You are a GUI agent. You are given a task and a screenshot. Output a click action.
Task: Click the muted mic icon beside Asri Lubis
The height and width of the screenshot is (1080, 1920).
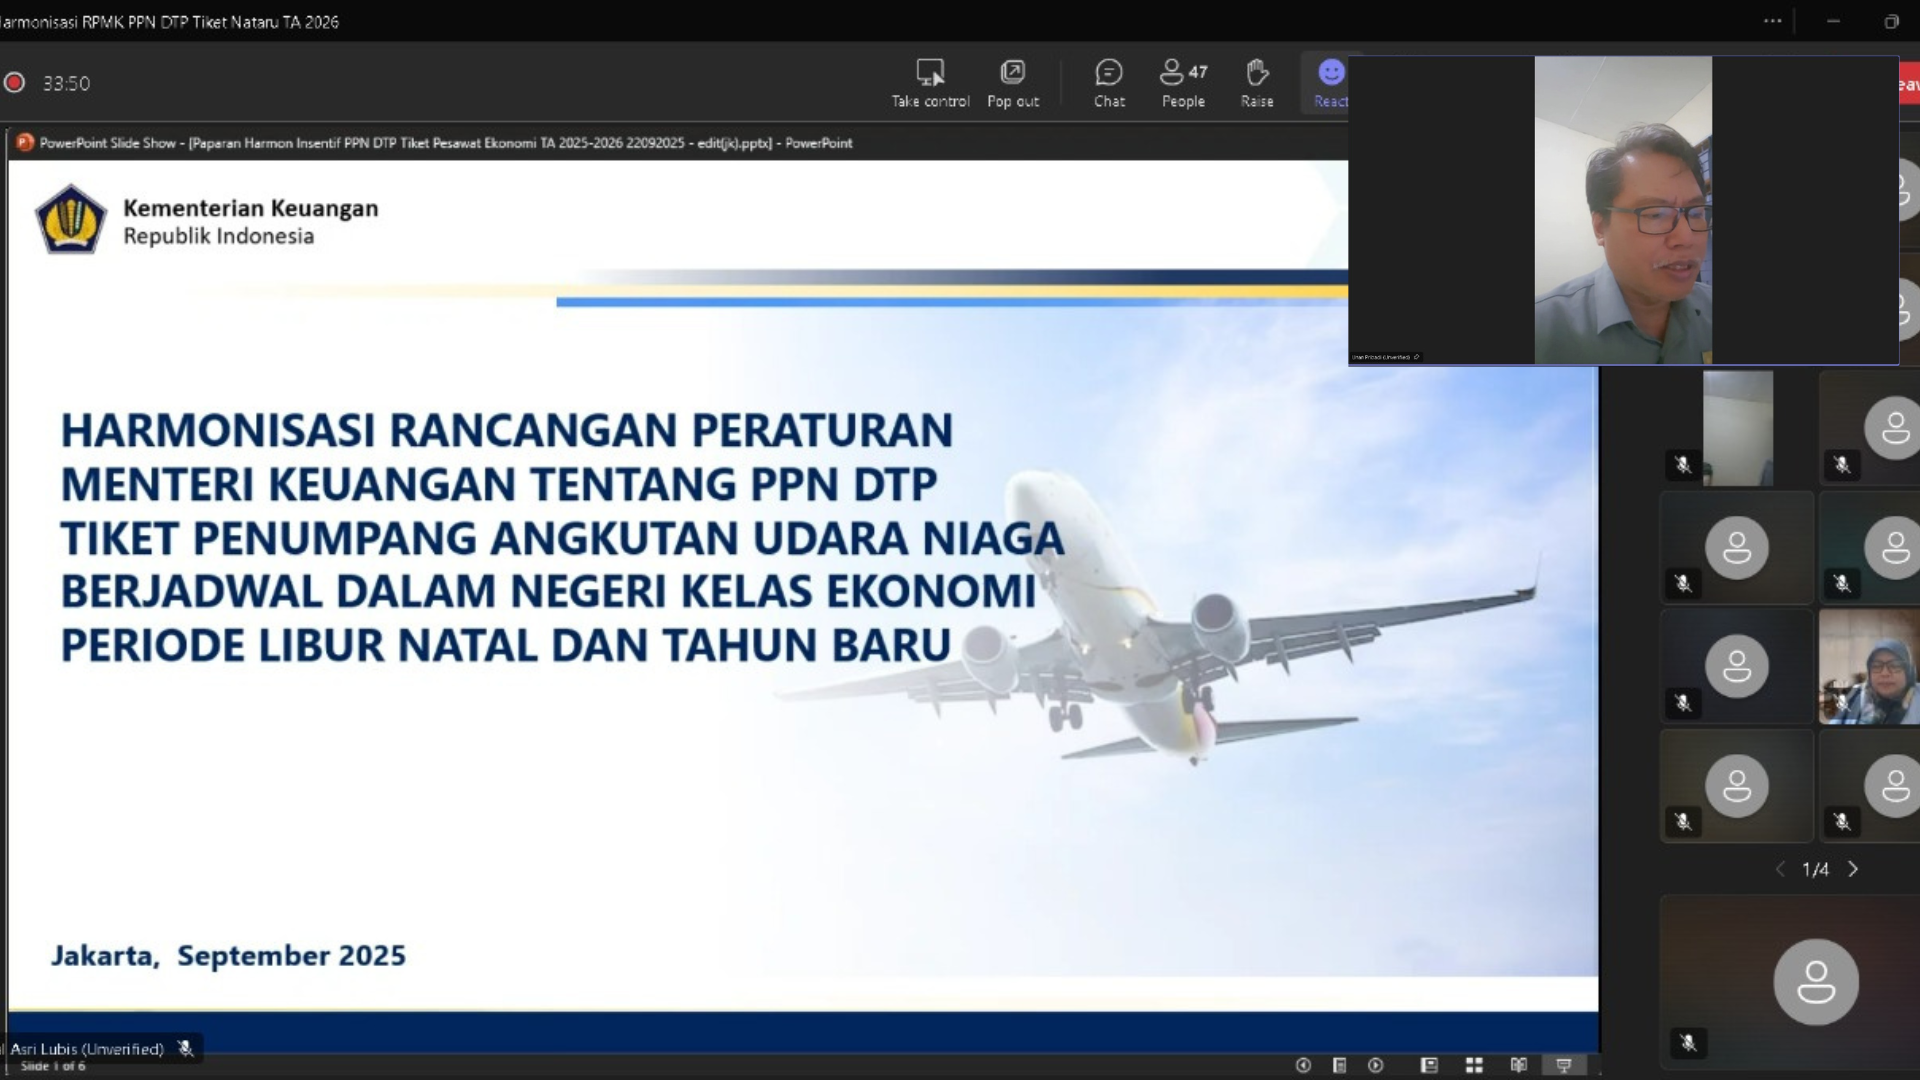point(185,1048)
